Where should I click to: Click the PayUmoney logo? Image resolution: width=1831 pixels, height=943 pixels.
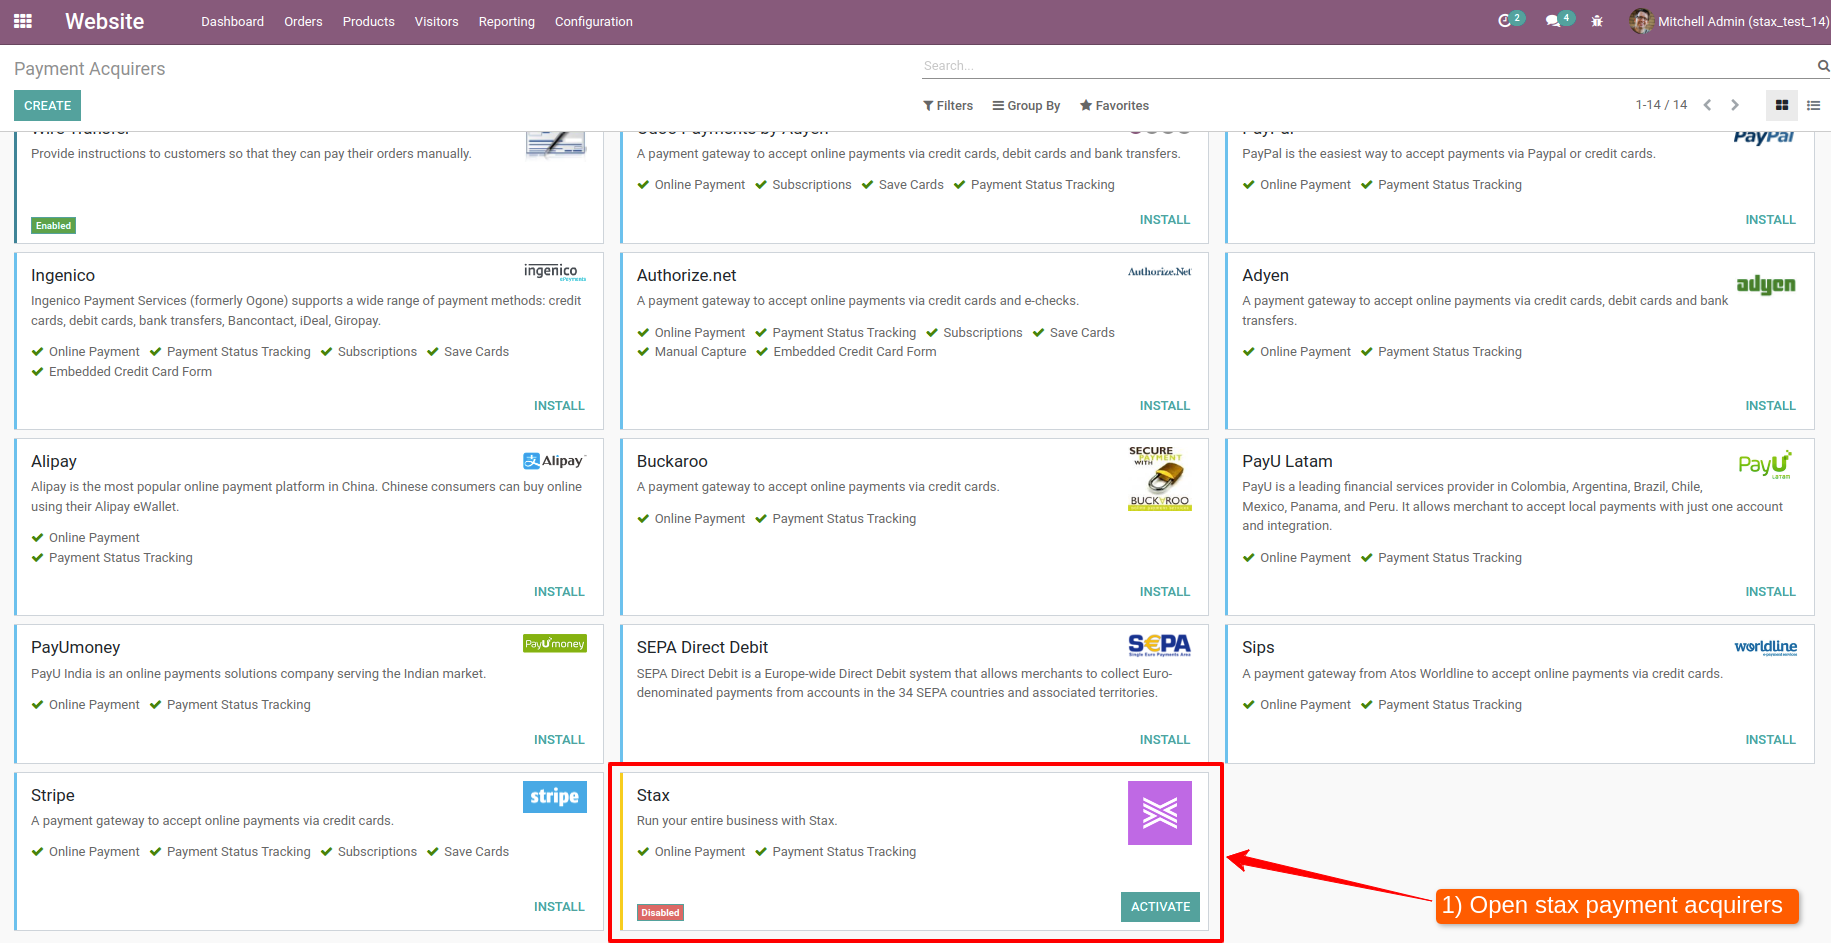click(555, 643)
